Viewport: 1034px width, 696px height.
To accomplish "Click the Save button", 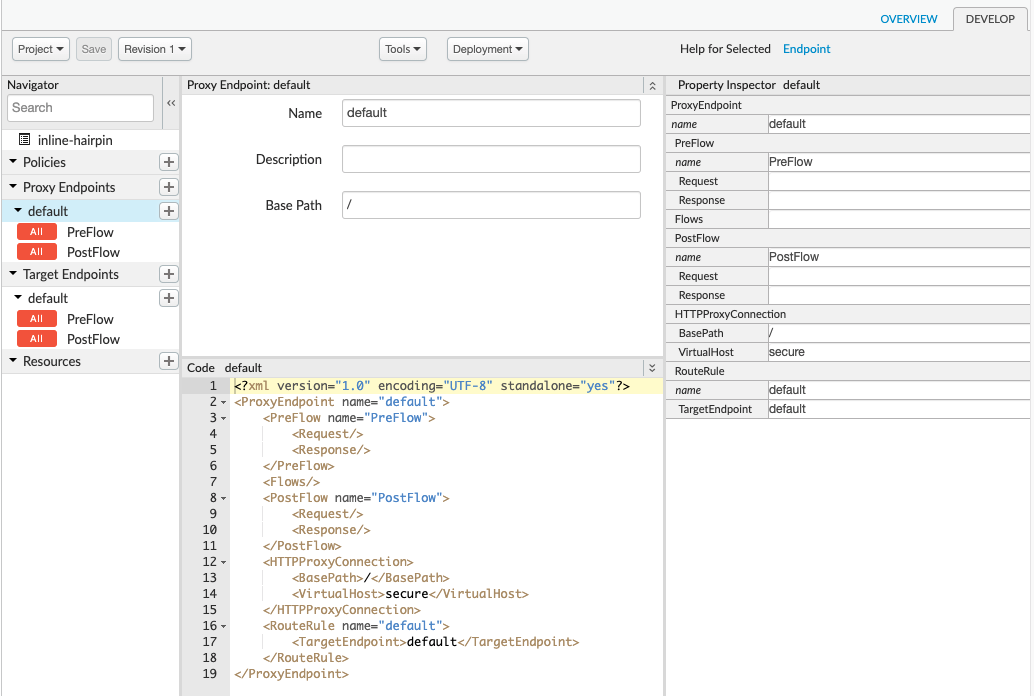I will point(94,49).
